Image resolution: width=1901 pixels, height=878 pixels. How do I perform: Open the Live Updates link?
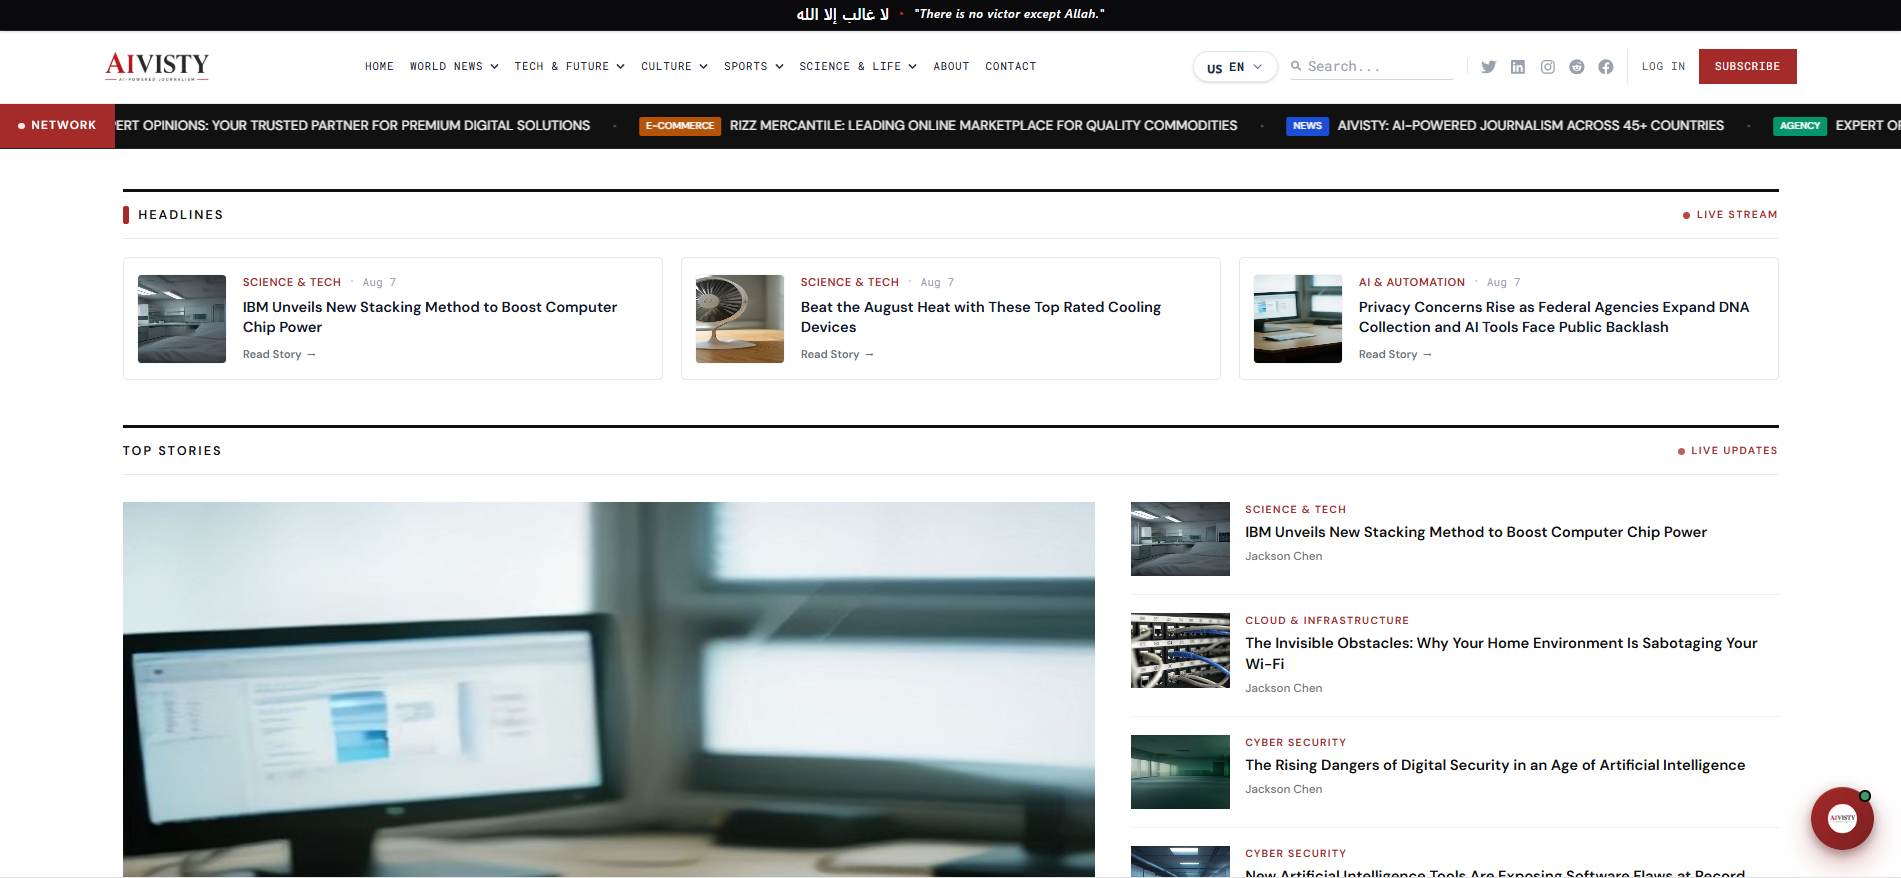click(x=1728, y=451)
